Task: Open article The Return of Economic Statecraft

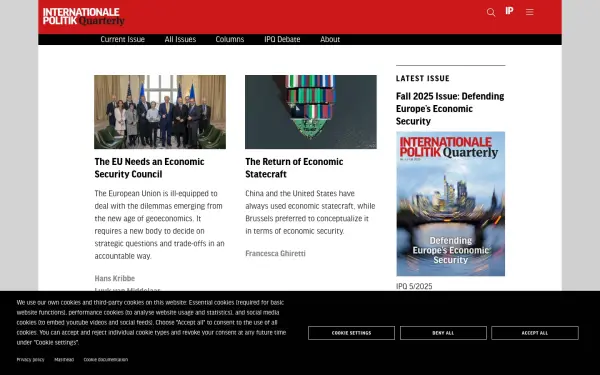Action: (x=294, y=168)
